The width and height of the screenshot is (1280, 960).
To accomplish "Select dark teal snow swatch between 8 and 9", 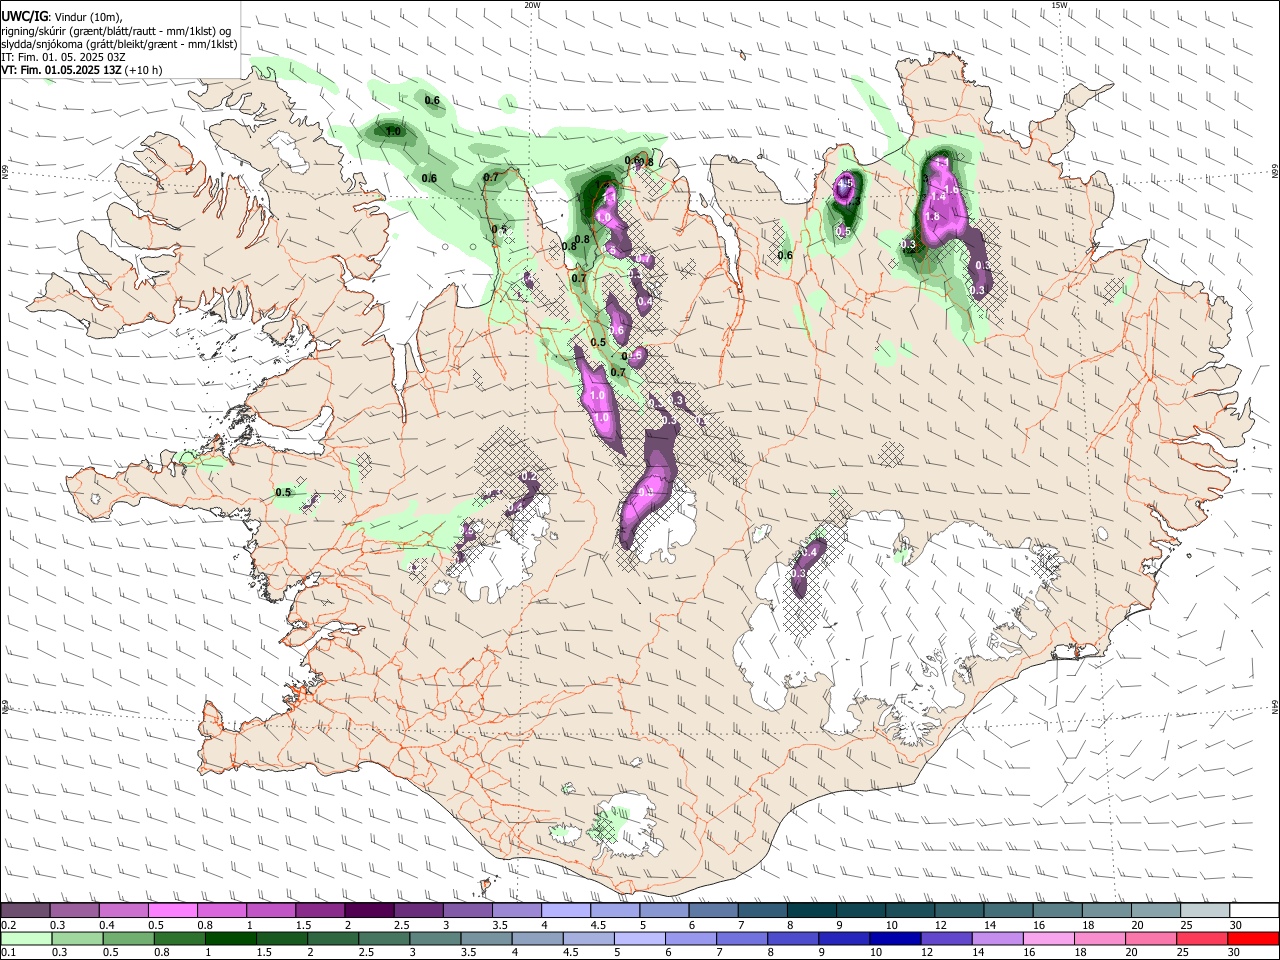I will 809,911.
